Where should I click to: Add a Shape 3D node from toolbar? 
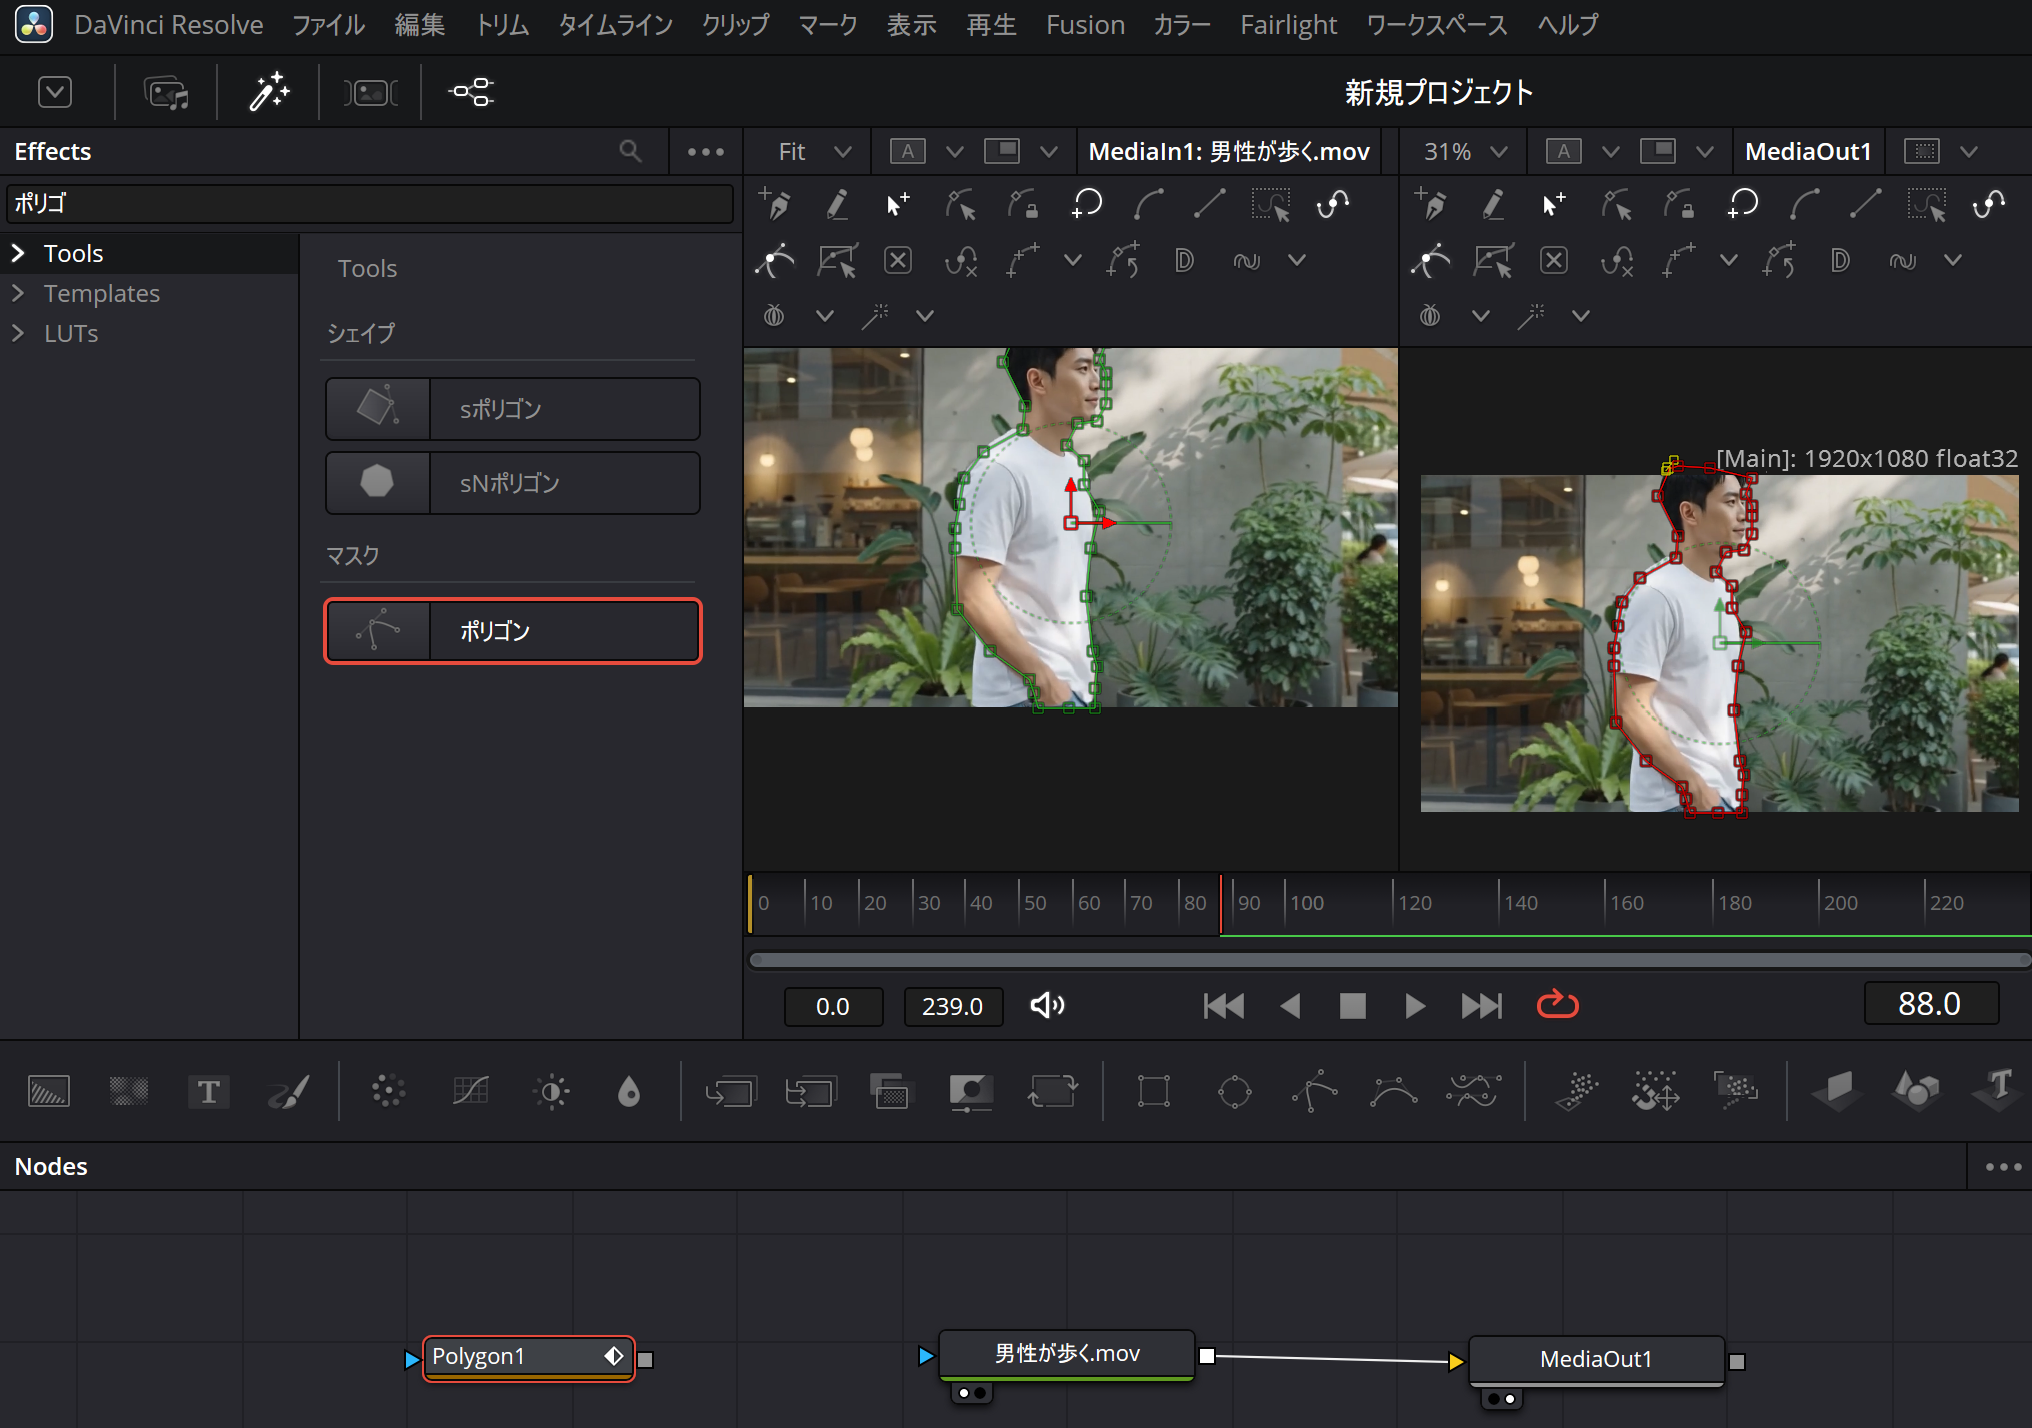(1916, 1089)
